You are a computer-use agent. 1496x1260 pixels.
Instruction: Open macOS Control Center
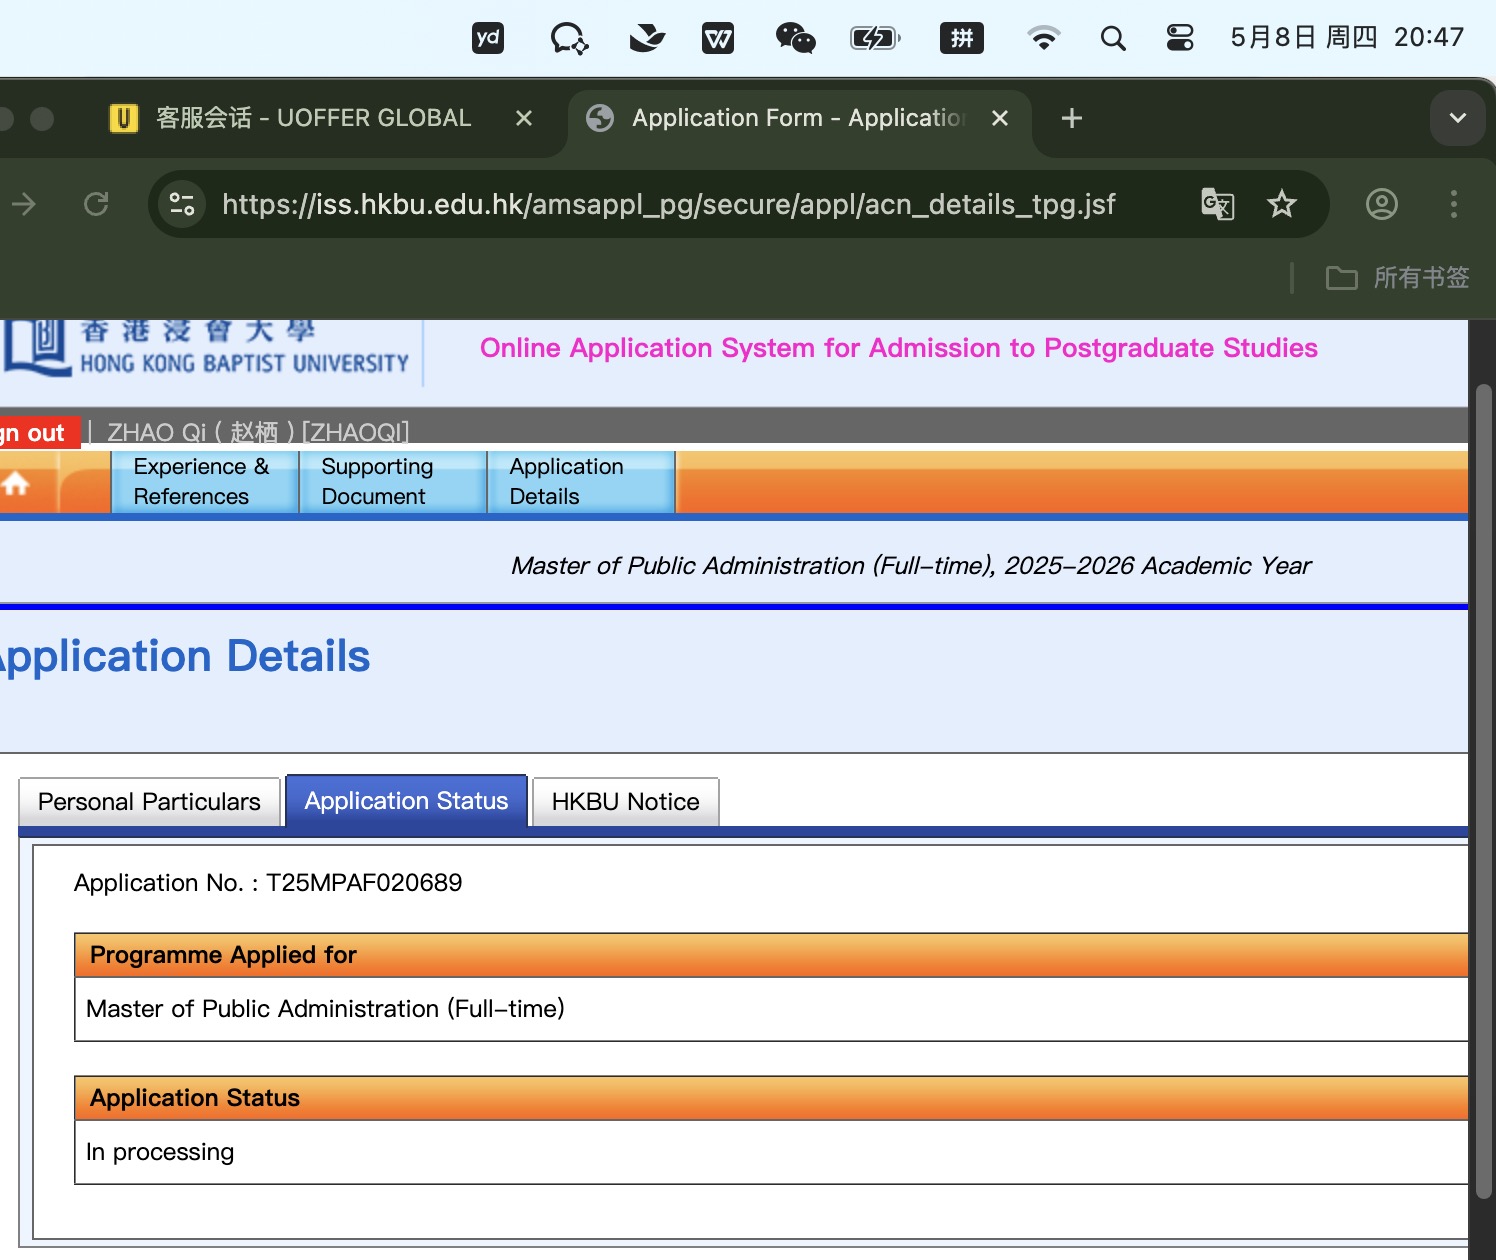pyautogui.click(x=1180, y=38)
